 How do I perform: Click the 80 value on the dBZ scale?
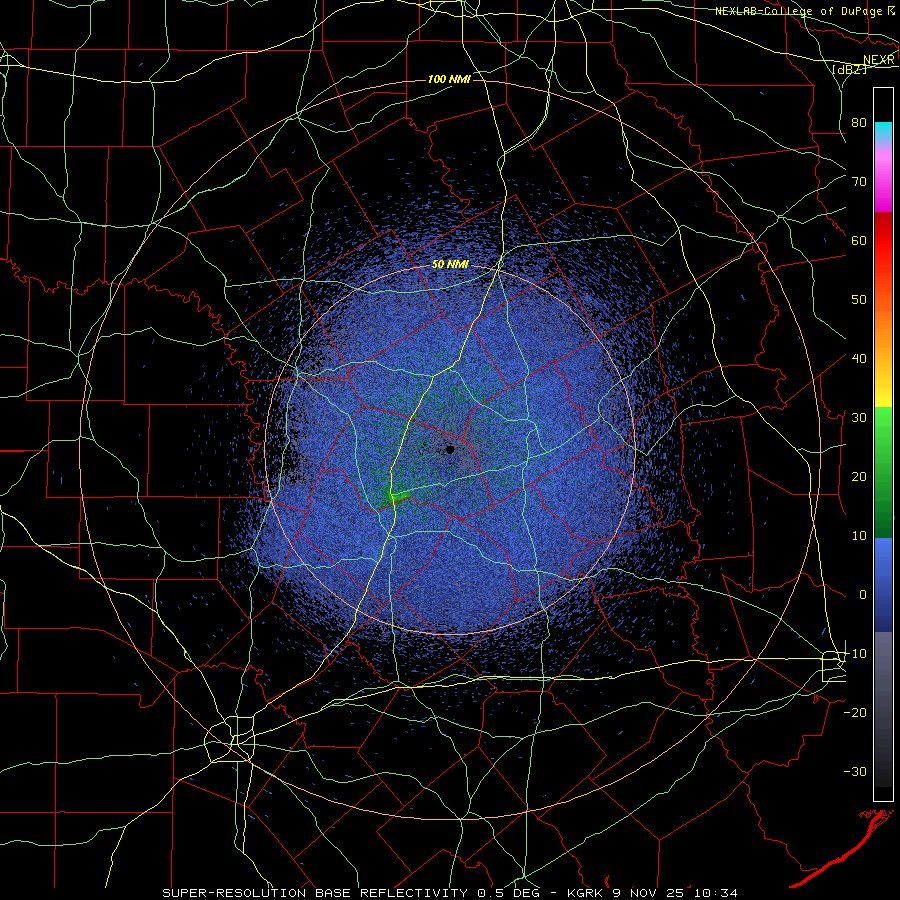[859, 122]
